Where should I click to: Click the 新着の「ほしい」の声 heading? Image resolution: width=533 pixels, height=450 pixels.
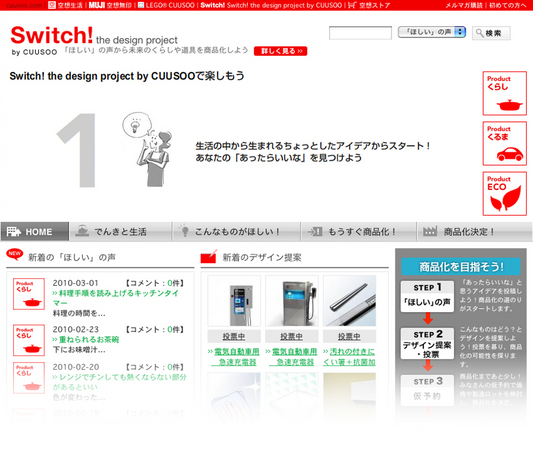pyautogui.click(x=72, y=257)
